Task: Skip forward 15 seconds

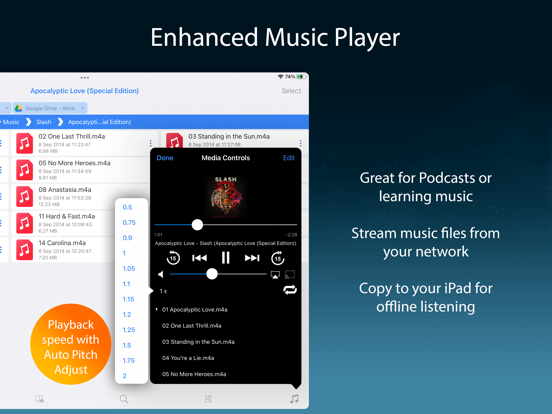Action: tap(278, 258)
